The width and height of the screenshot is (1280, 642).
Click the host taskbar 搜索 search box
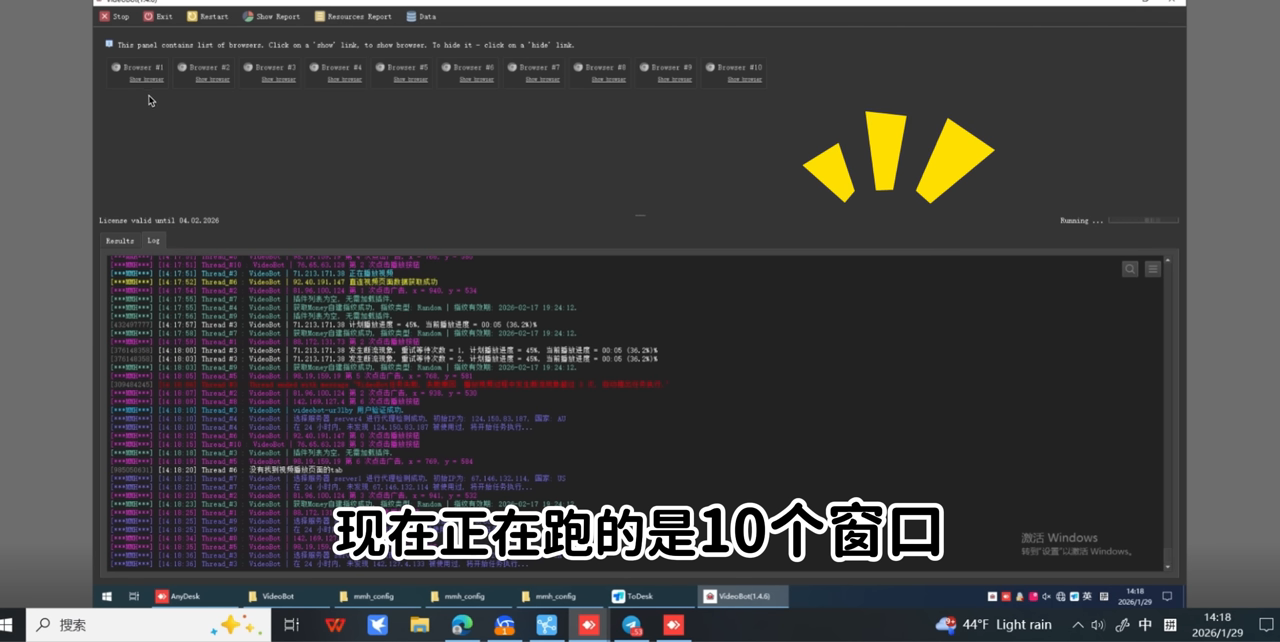[148, 625]
